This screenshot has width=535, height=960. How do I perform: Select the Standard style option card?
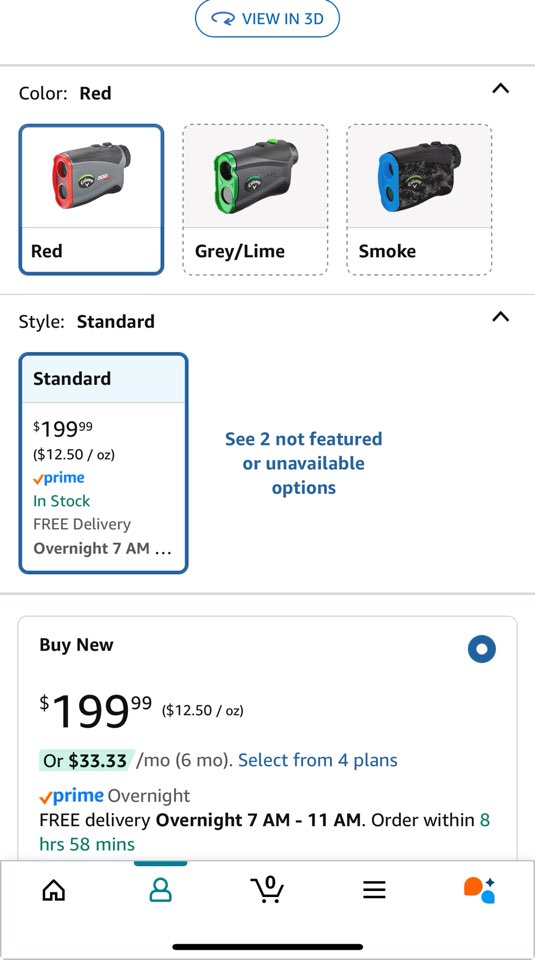point(103,463)
